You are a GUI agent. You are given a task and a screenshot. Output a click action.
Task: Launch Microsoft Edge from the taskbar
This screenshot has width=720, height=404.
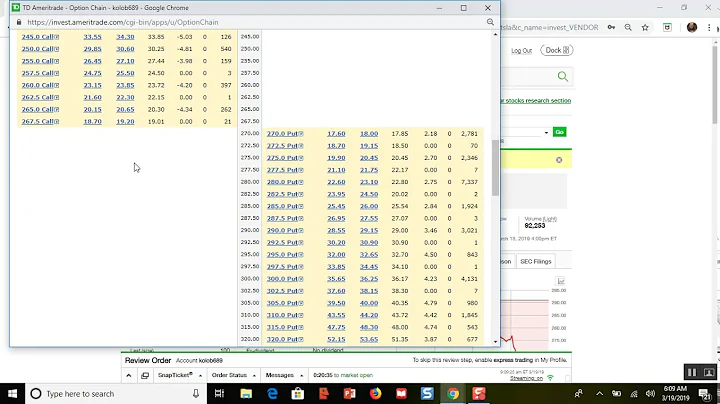tap(272, 393)
